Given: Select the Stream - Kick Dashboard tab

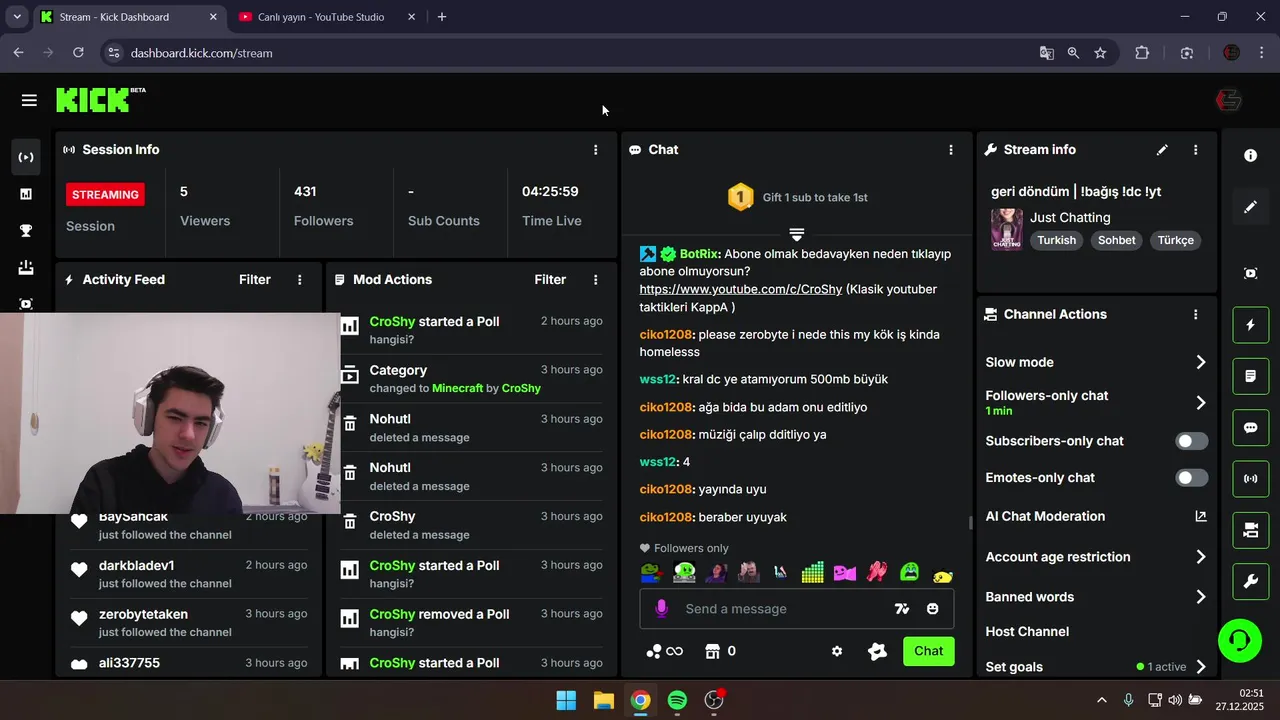Looking at the screenshot, I should click(128, 17).
